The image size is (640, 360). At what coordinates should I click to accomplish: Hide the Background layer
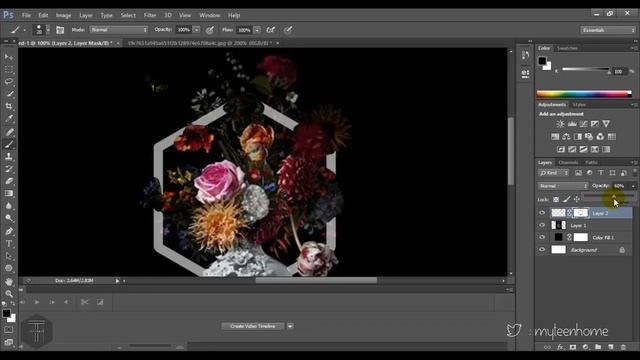pos(542,249)
